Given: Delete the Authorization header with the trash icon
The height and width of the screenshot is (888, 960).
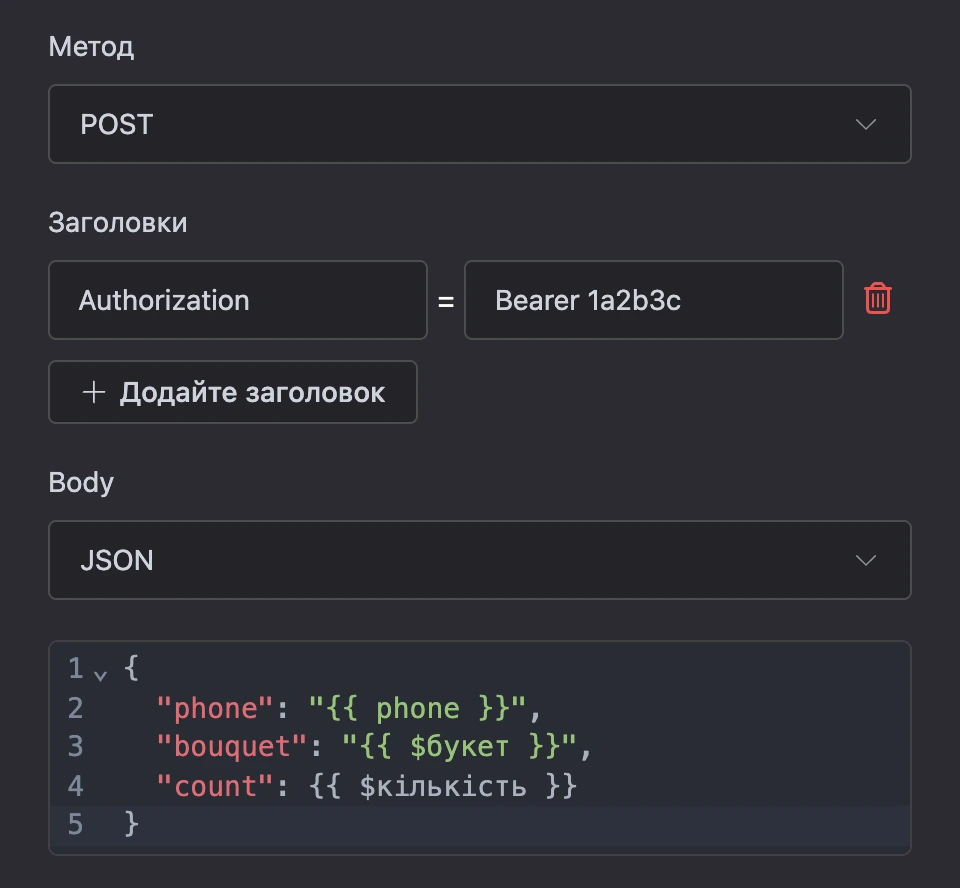Looking at the screenshot, I should [877, 299].
